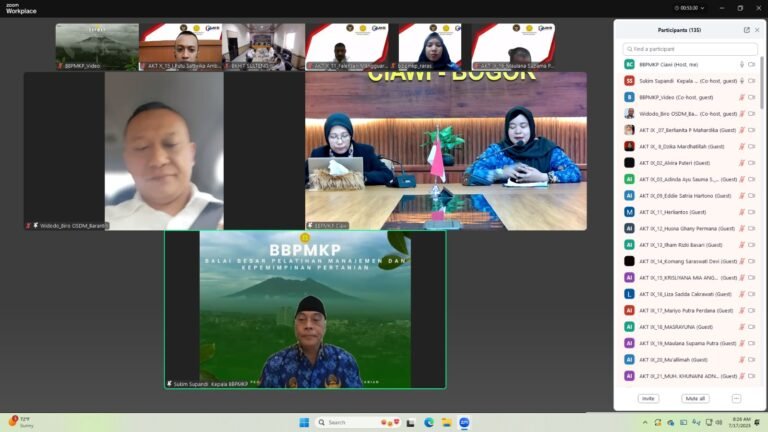The image size is (768, 432).
Task: Close the Participants panel
Action: [x=757, y=30]
